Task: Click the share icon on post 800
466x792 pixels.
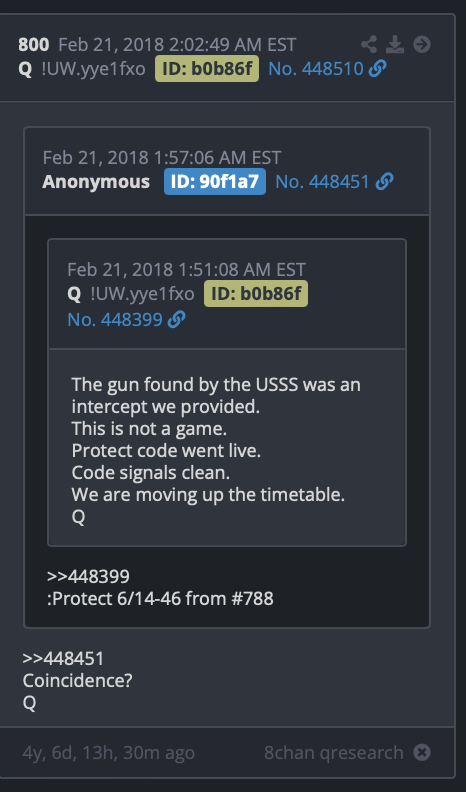Action: click(x=369, y=44)
